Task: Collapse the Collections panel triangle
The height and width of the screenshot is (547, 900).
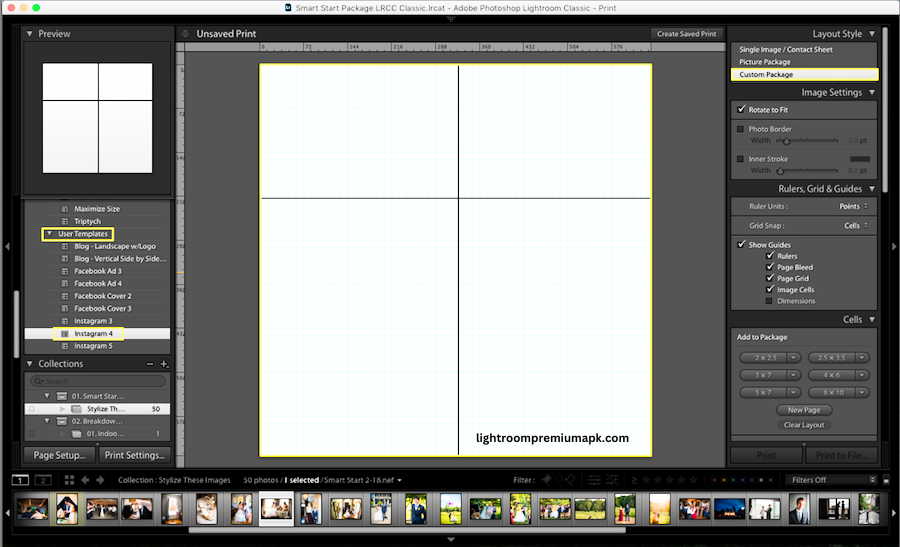Action: pos(30,364)
